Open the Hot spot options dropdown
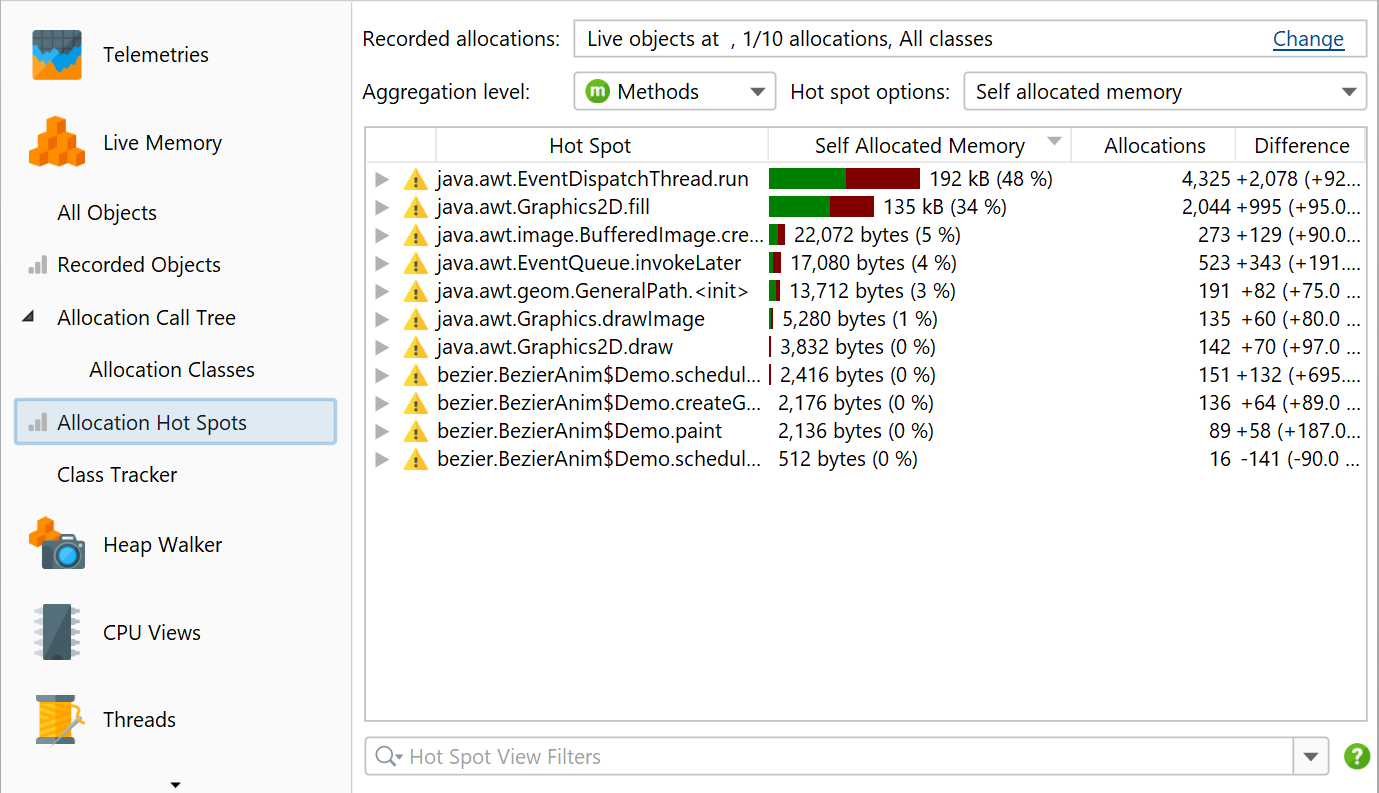The width and height of the screenshot is (1379, 793). coord(1165,92)
